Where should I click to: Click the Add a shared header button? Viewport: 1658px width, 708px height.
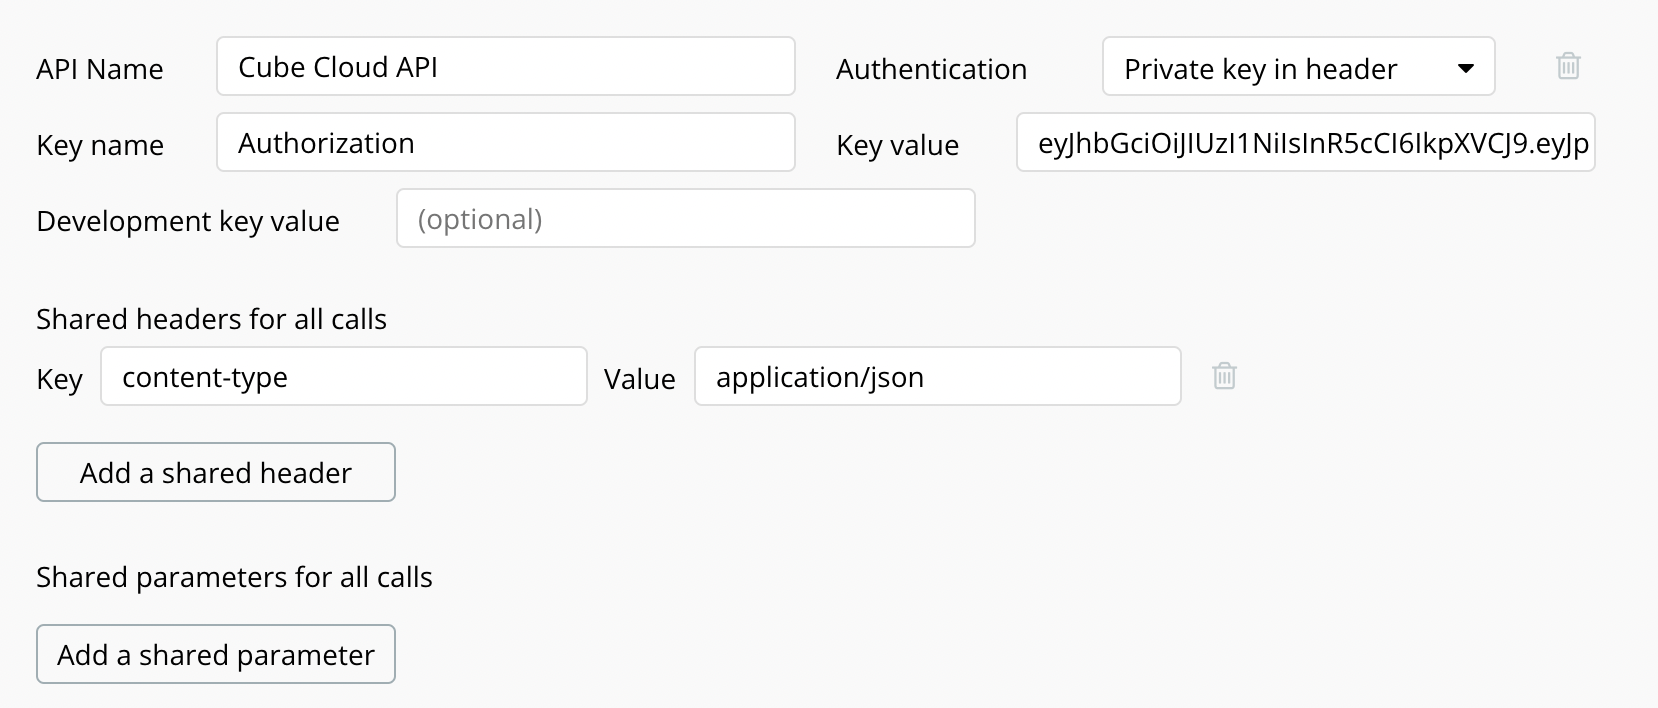216,472
